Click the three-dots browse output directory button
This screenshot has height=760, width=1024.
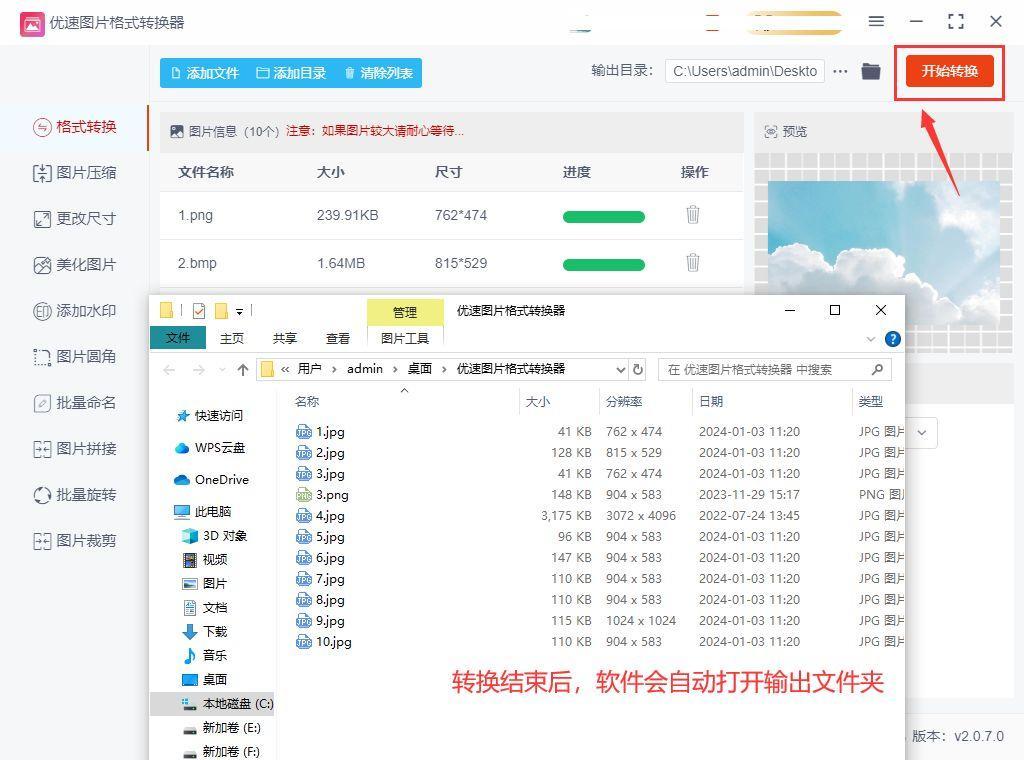point(840,71)
